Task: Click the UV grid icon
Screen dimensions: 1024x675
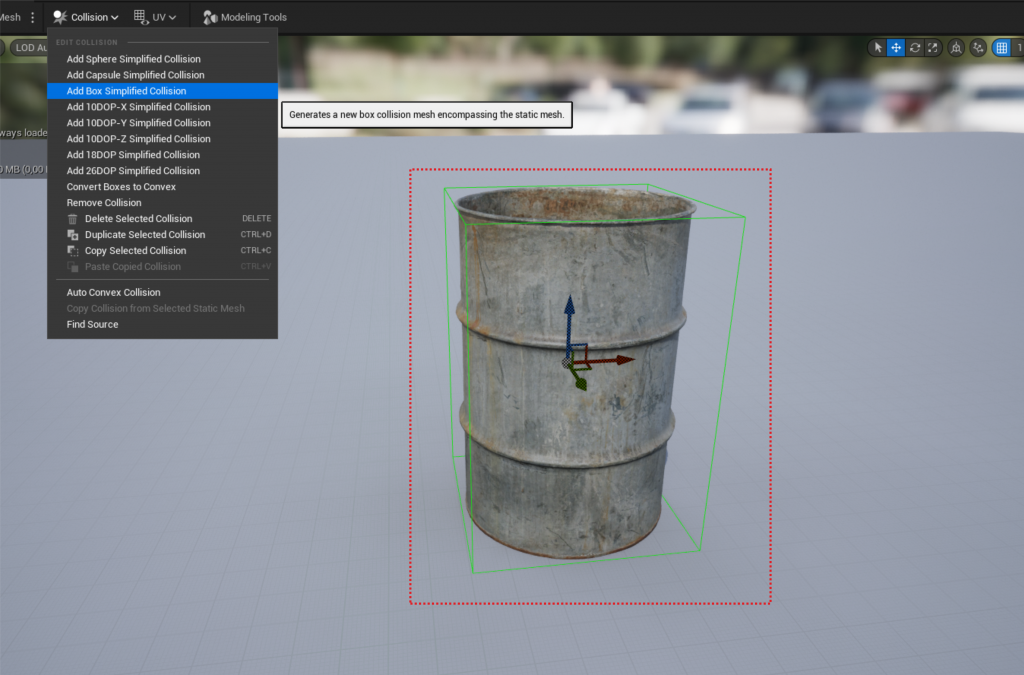Action: tap(140, 17)
